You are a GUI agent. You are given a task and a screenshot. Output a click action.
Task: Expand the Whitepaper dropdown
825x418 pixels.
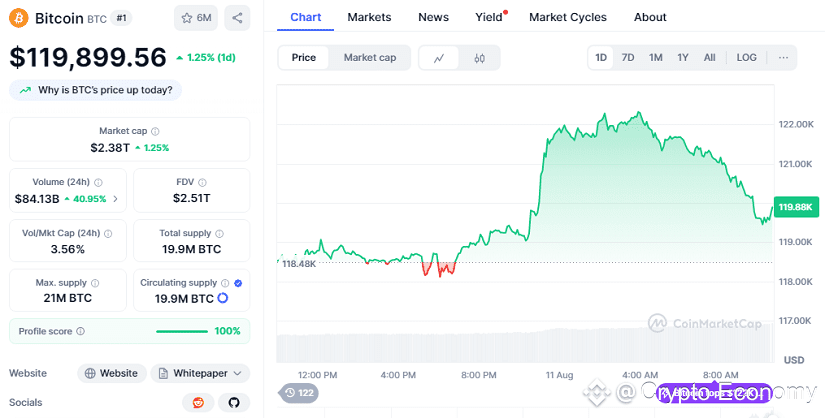(200, 373)
